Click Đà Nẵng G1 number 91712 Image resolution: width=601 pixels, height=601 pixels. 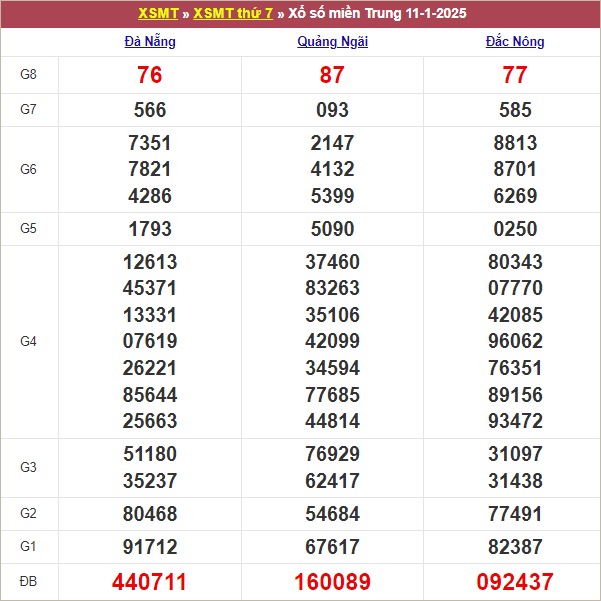point(149,547)
